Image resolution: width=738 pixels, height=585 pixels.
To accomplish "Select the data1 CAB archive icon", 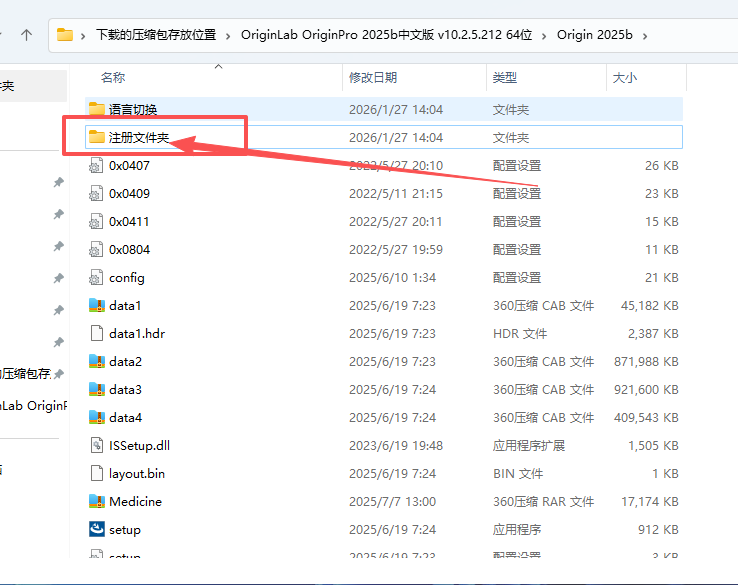I will 96,305.
